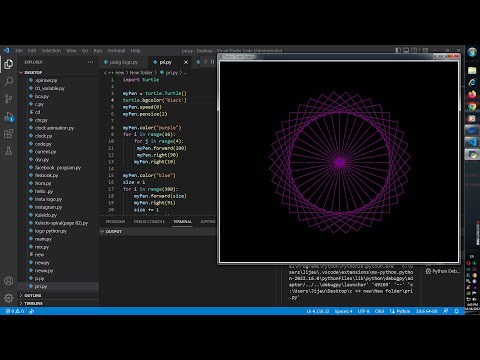Click the New folder breadcrumb
The image size is (480, 360).
tap(141, 72)
